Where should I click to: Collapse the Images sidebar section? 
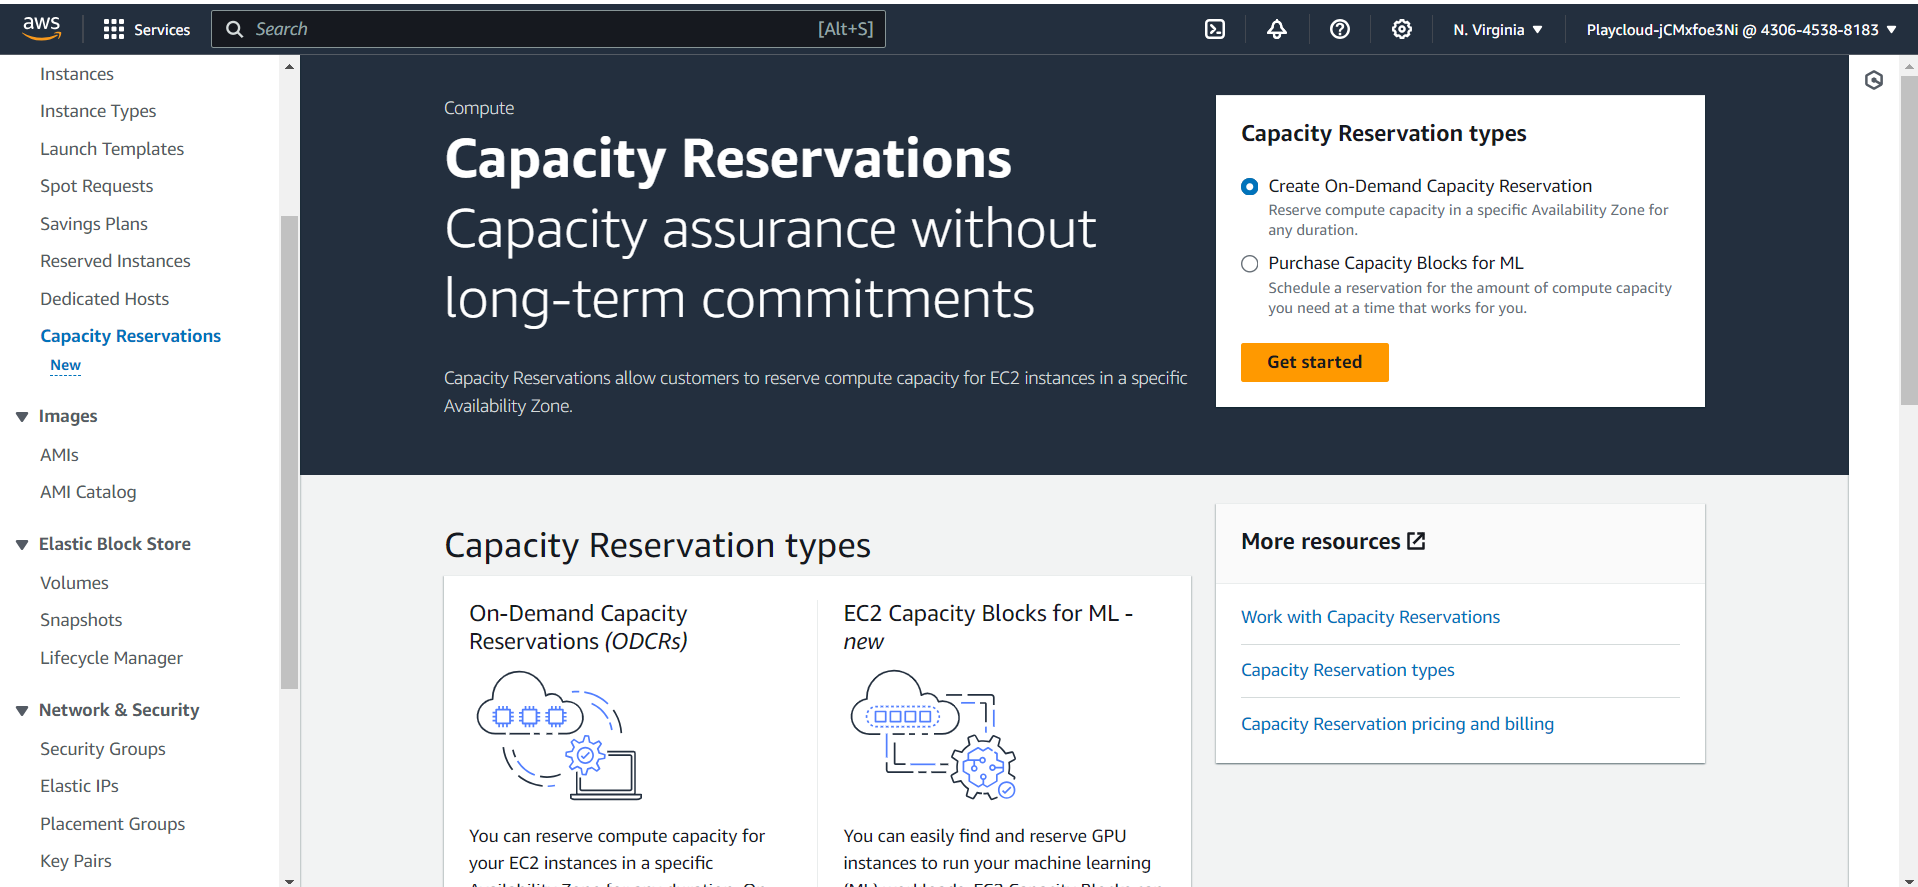[22, 416]
